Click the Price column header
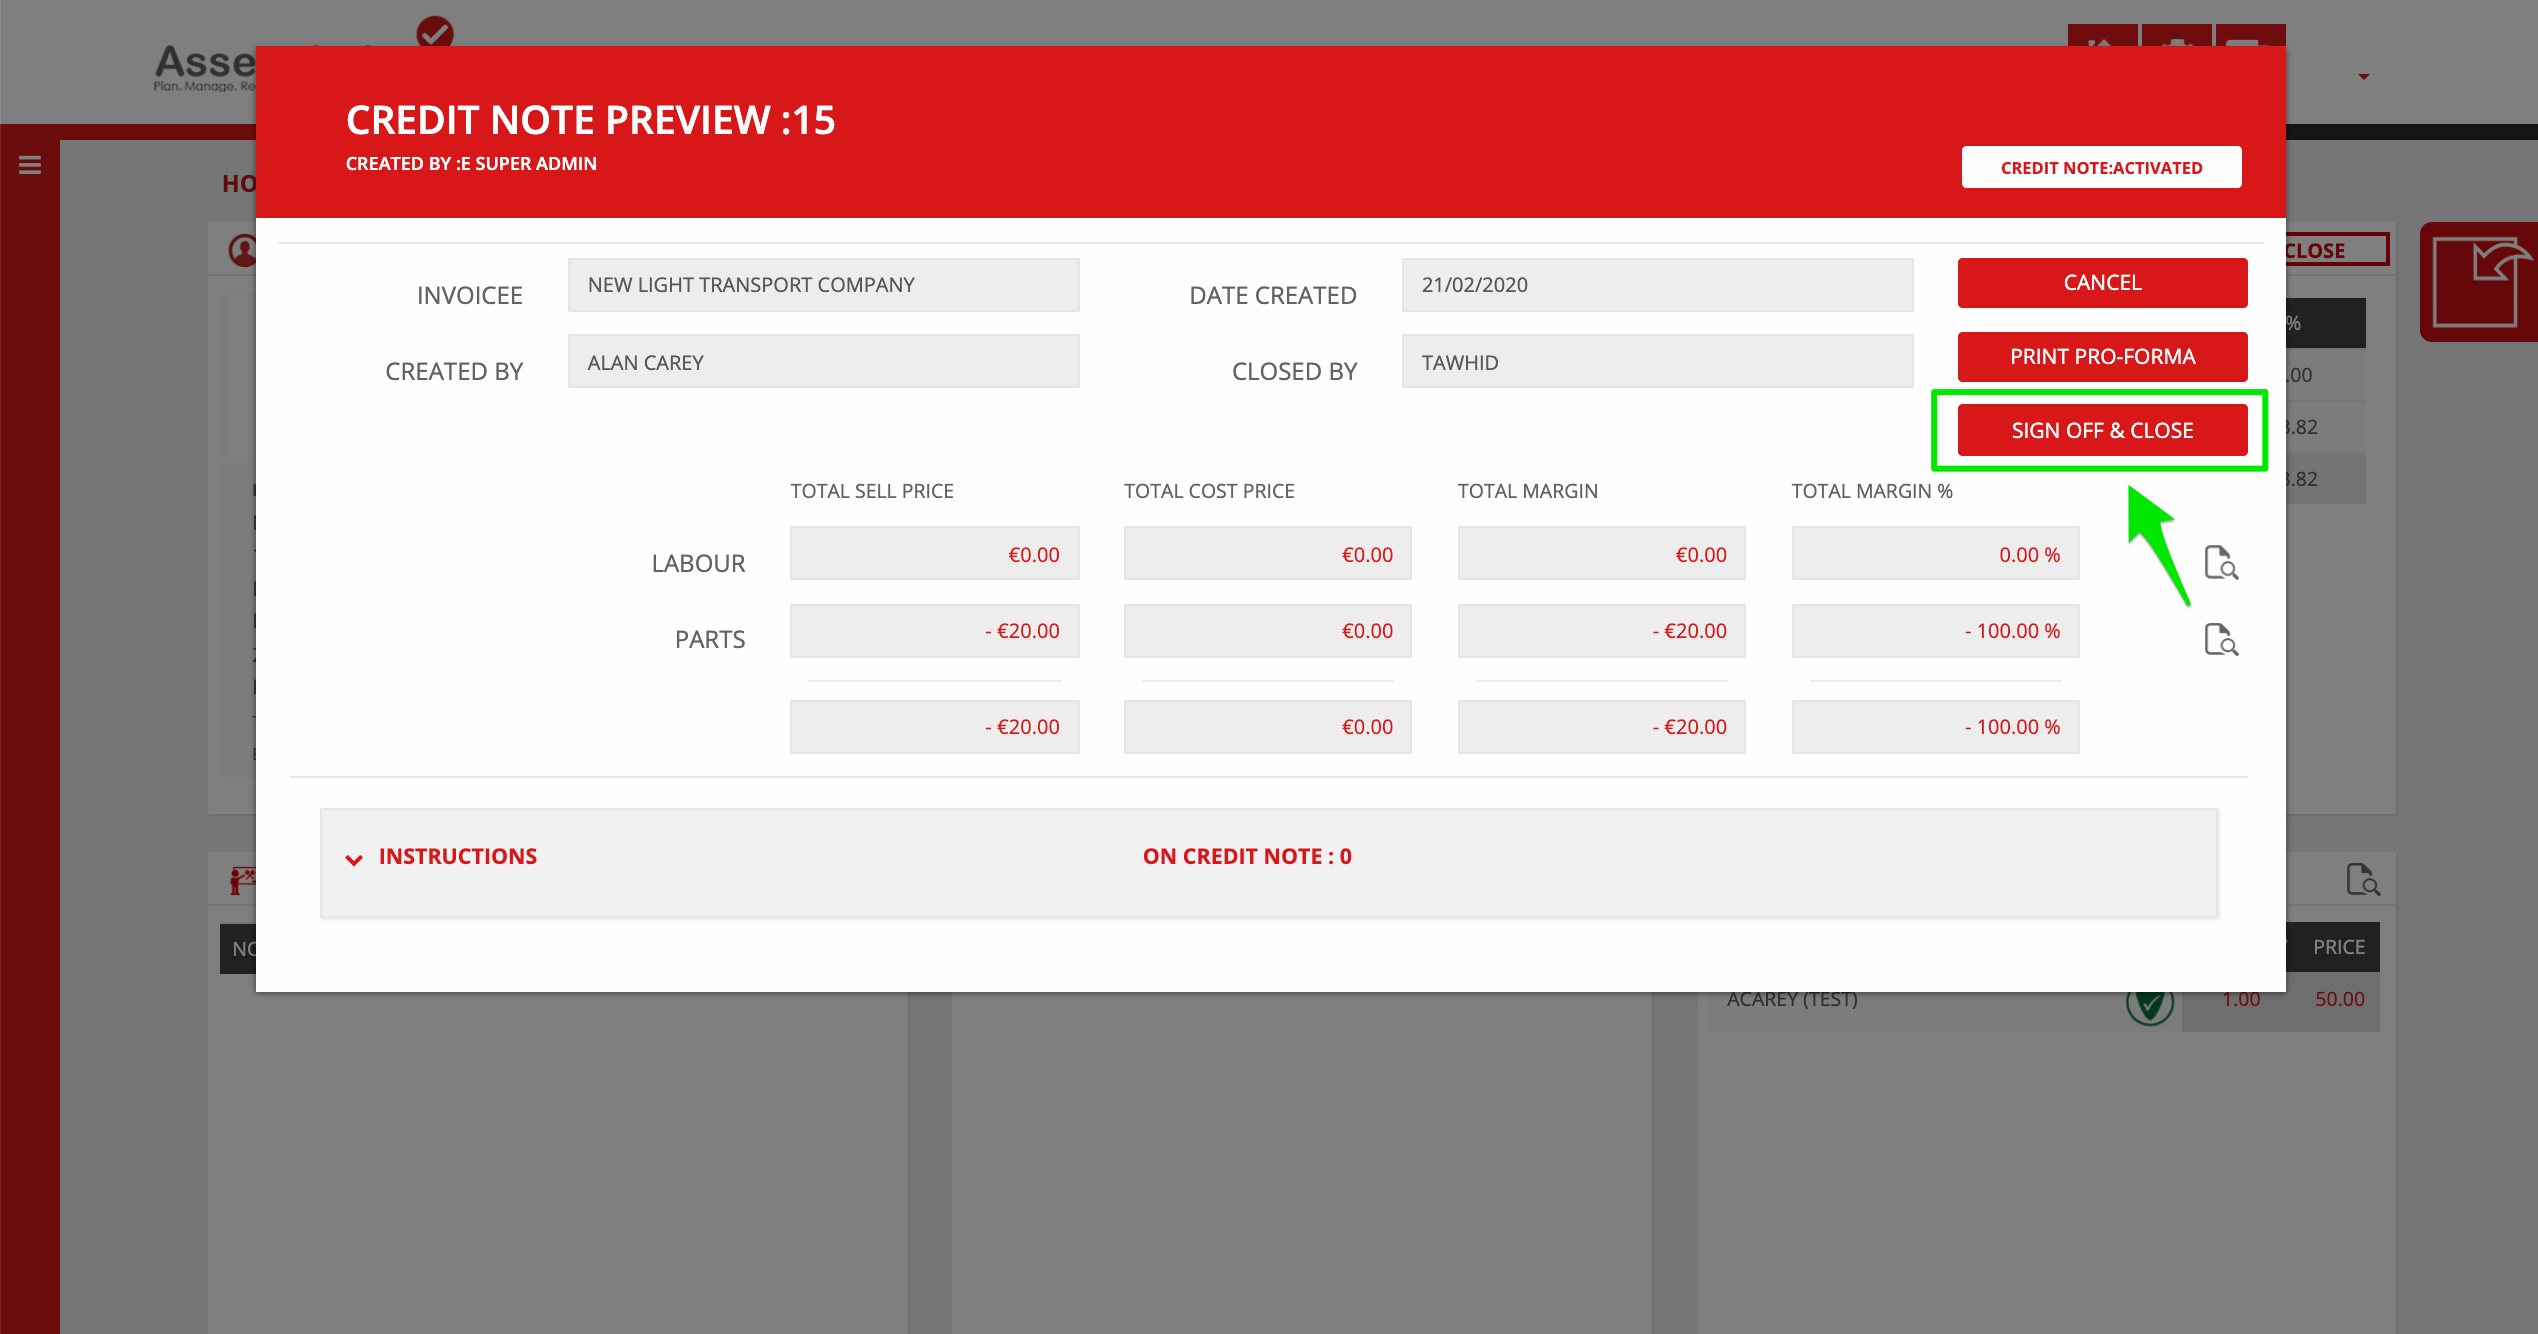The height and width of the screenshot is (1334, 2538). 2338,947
